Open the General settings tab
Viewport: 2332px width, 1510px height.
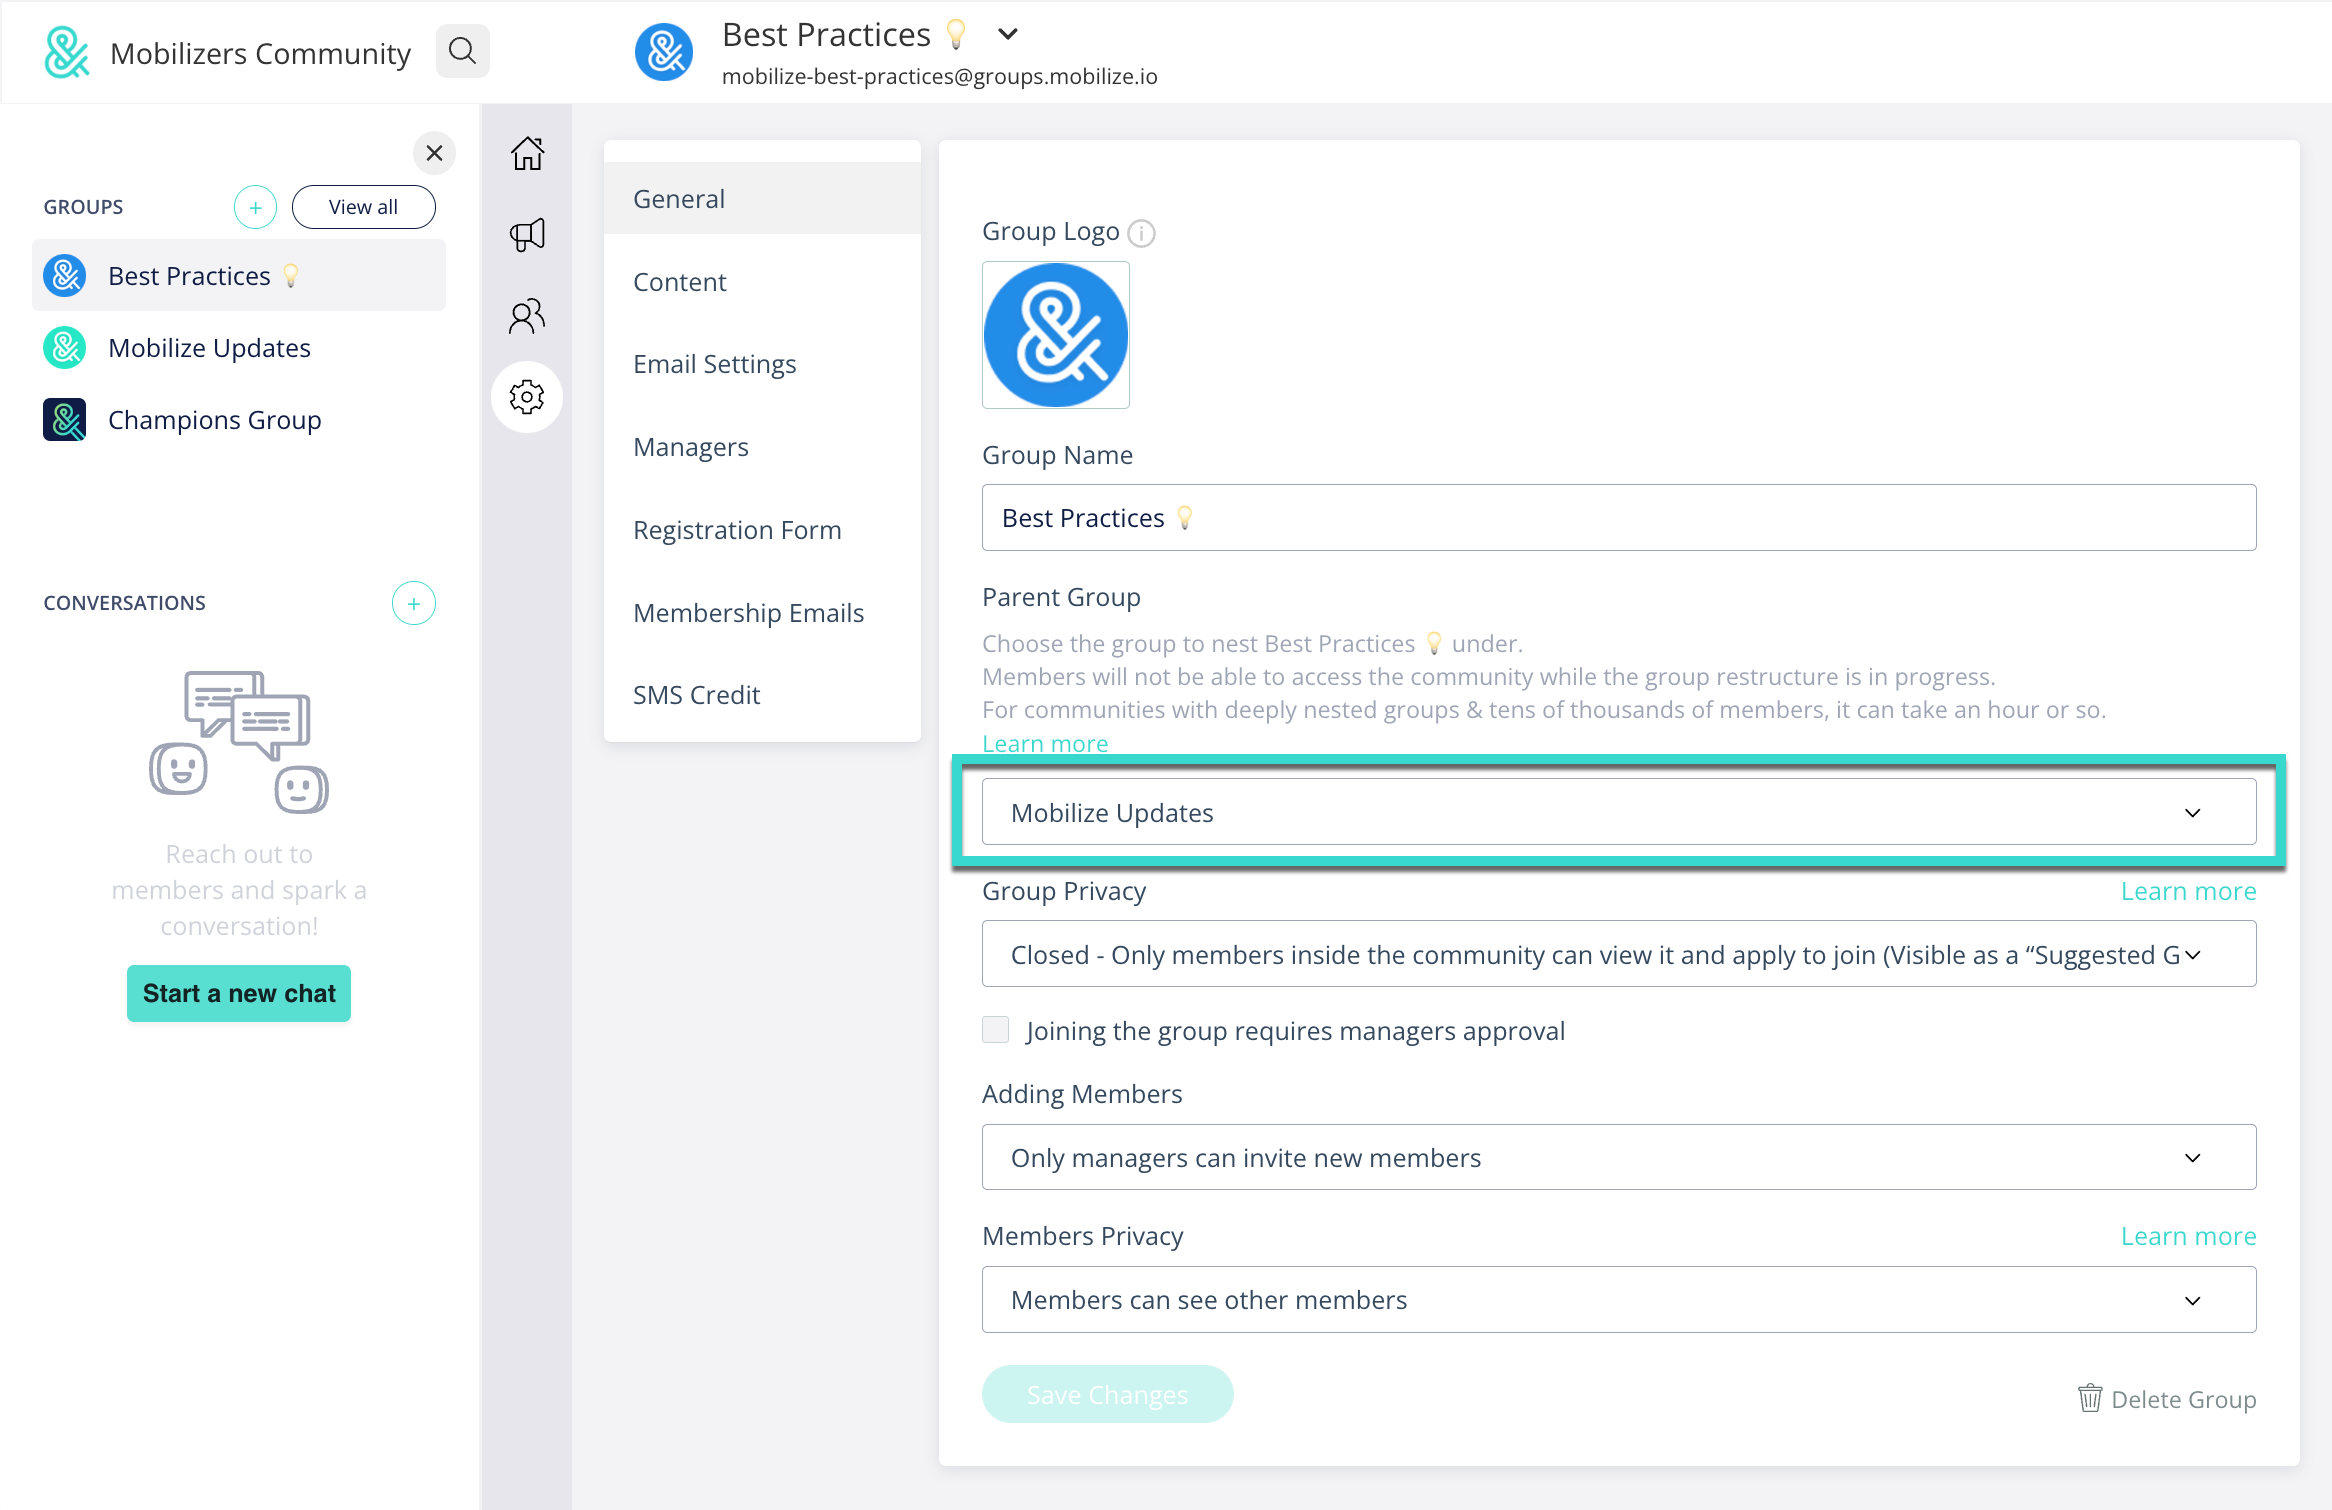pyautogui.click(x=762, y=199)
